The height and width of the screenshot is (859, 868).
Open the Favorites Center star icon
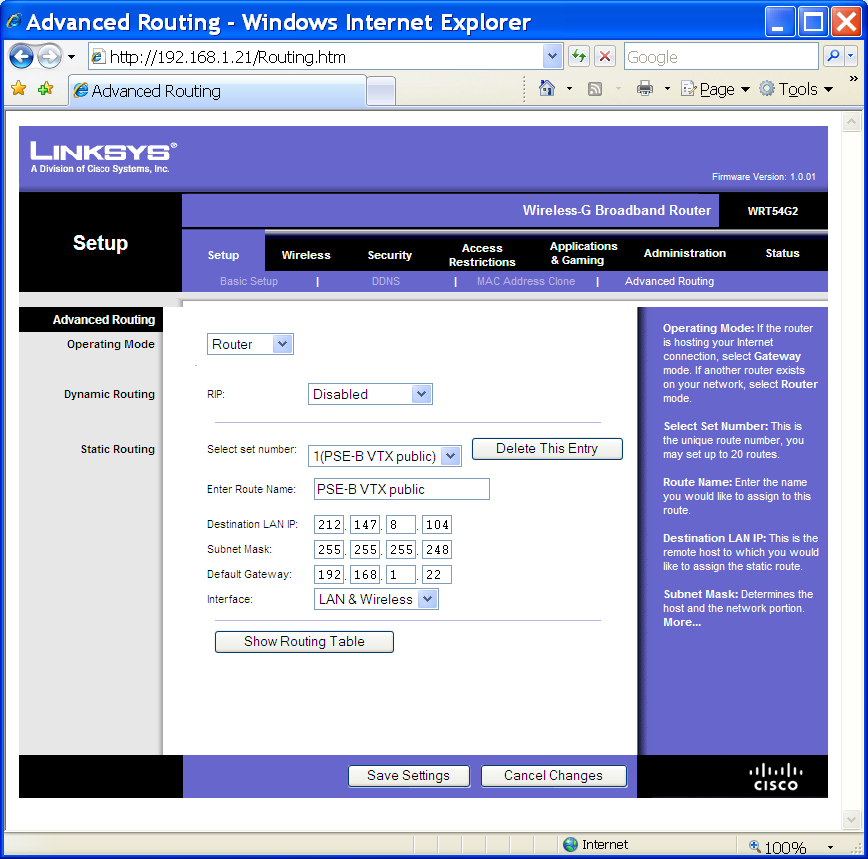point(18,89)
